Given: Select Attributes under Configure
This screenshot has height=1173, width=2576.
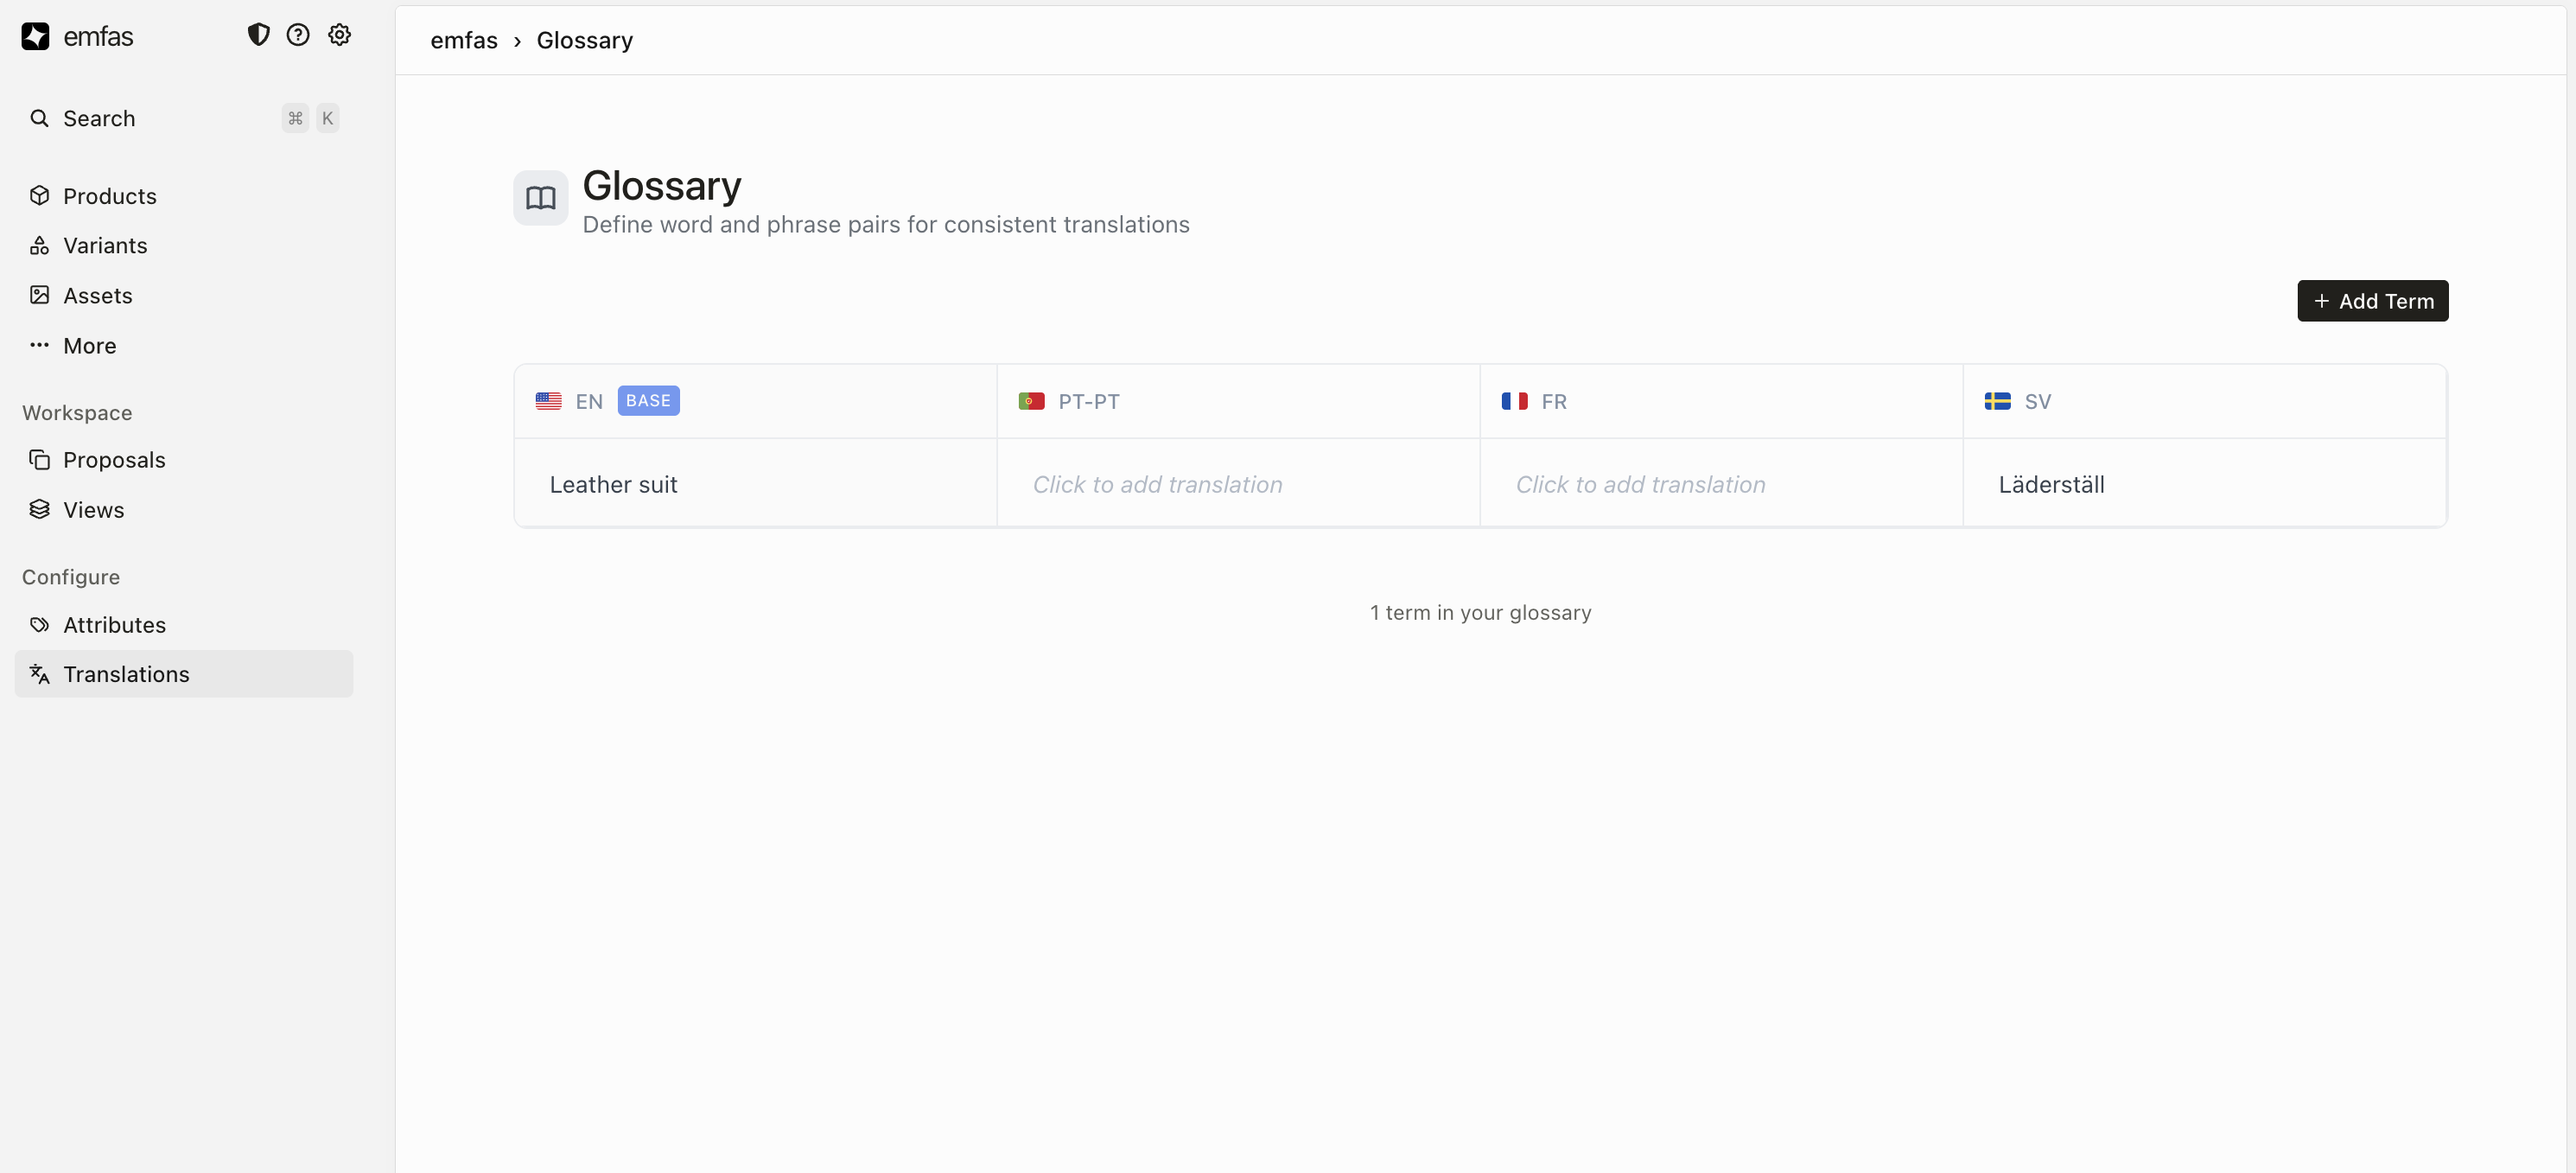Looking at the screenshot, I should coord(114,625).
